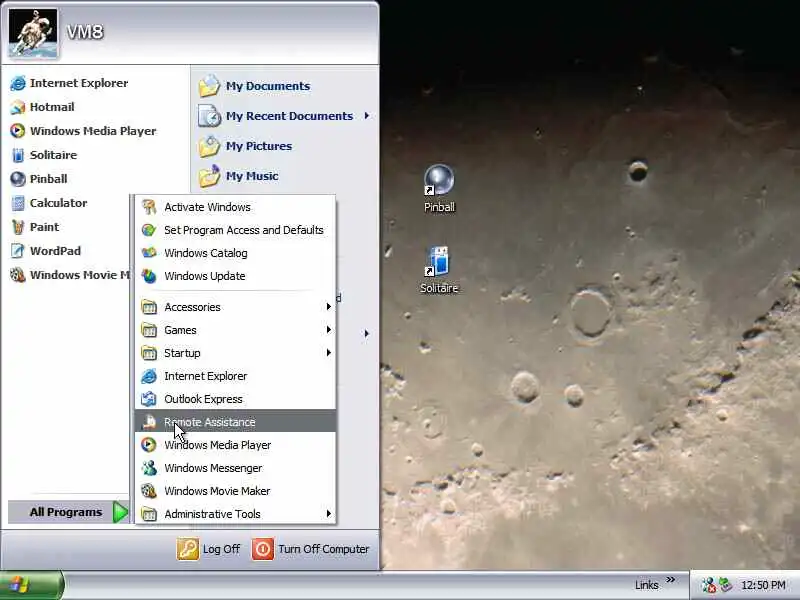The height and width of the screenshot is (600, 800).
Task: Click the network connection tray icon
Action: (726, 585)
